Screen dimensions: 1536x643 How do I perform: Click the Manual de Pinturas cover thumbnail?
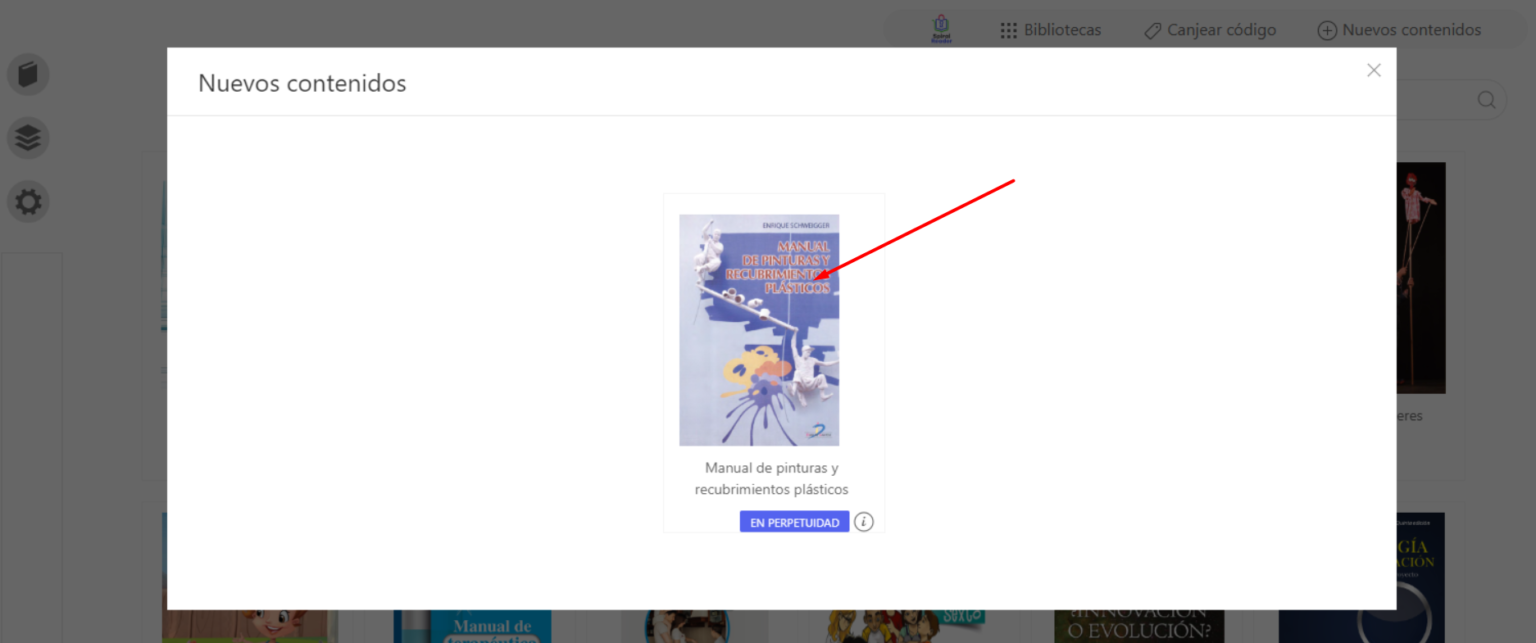coord(759,329)
